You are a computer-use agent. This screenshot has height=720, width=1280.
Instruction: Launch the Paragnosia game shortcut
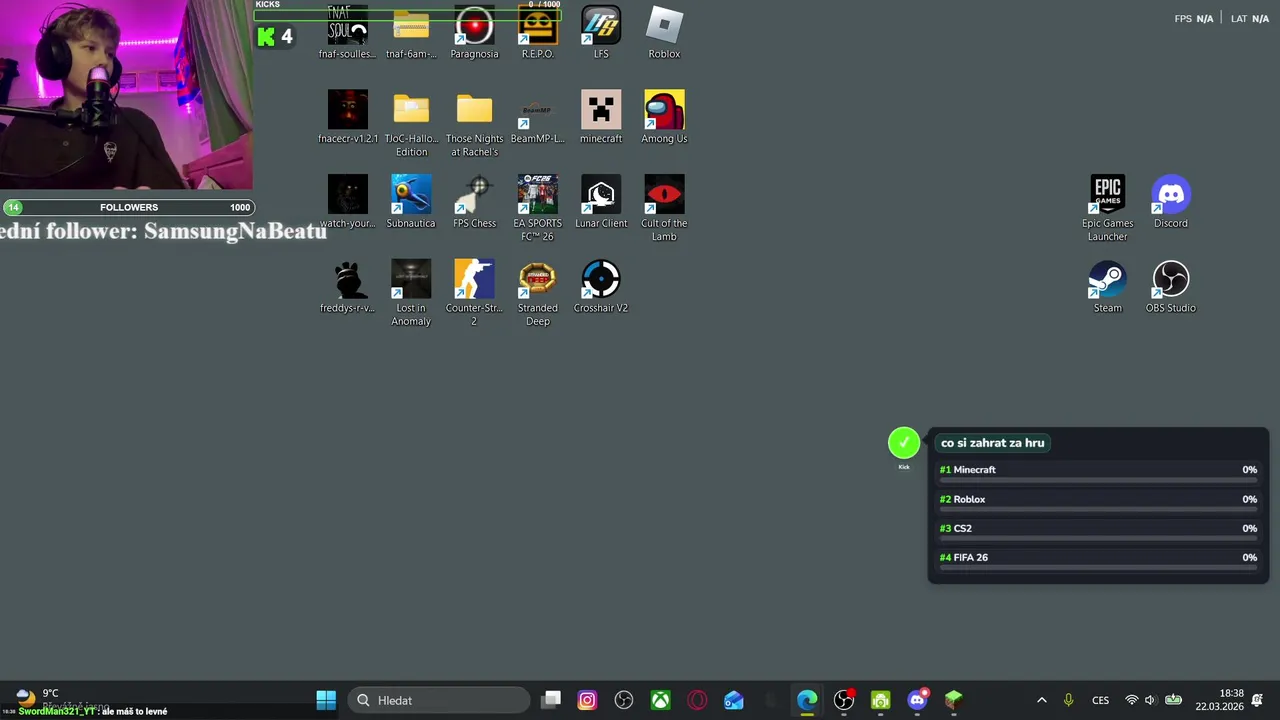click(x=474, y=32)
